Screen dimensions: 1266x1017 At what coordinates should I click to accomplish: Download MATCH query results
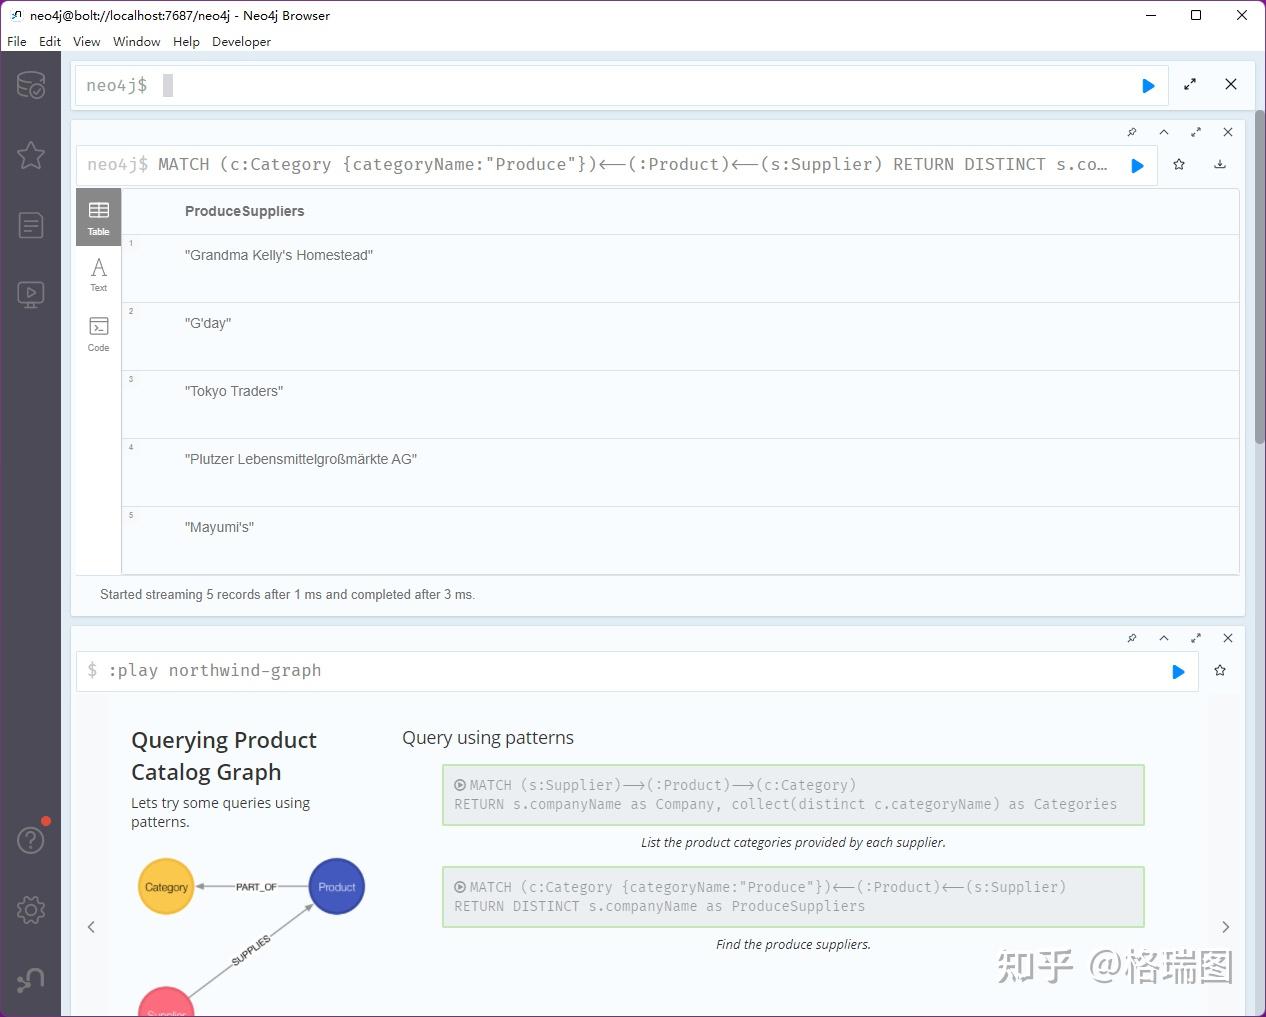tap(1220, 165)
